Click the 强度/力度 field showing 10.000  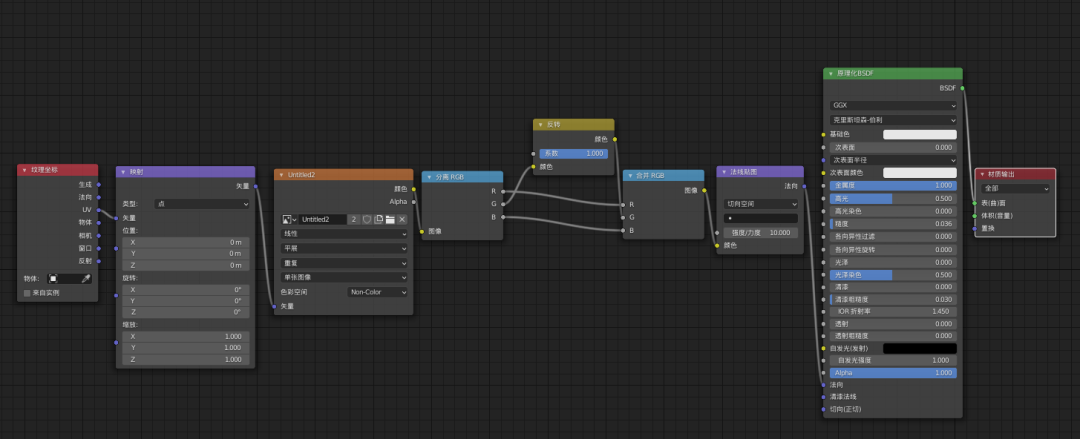760,232
